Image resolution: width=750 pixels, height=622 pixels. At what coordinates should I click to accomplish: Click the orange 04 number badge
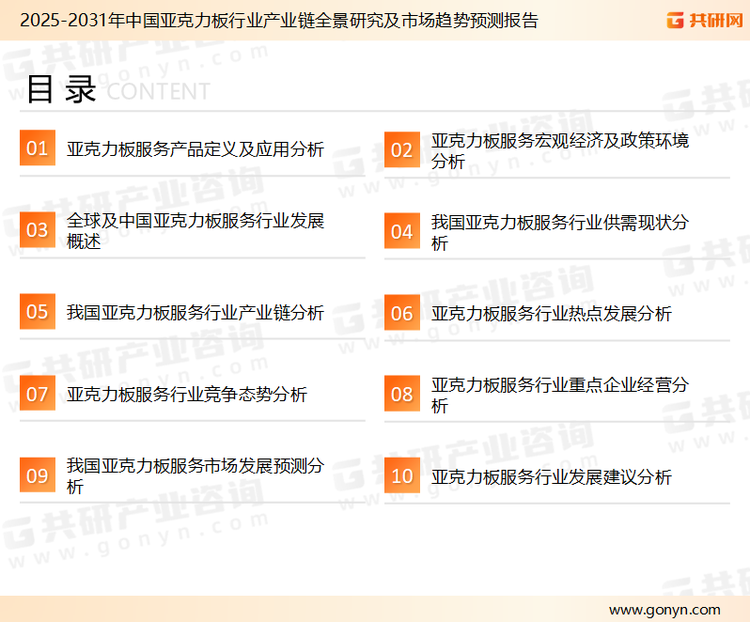[x=402, y=231]
